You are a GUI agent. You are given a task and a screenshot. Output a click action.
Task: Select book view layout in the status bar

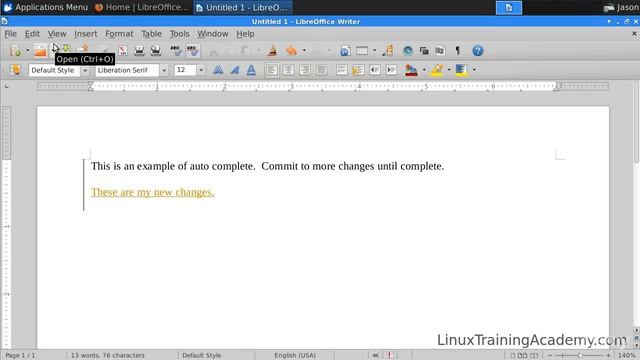tap(534, 356)
